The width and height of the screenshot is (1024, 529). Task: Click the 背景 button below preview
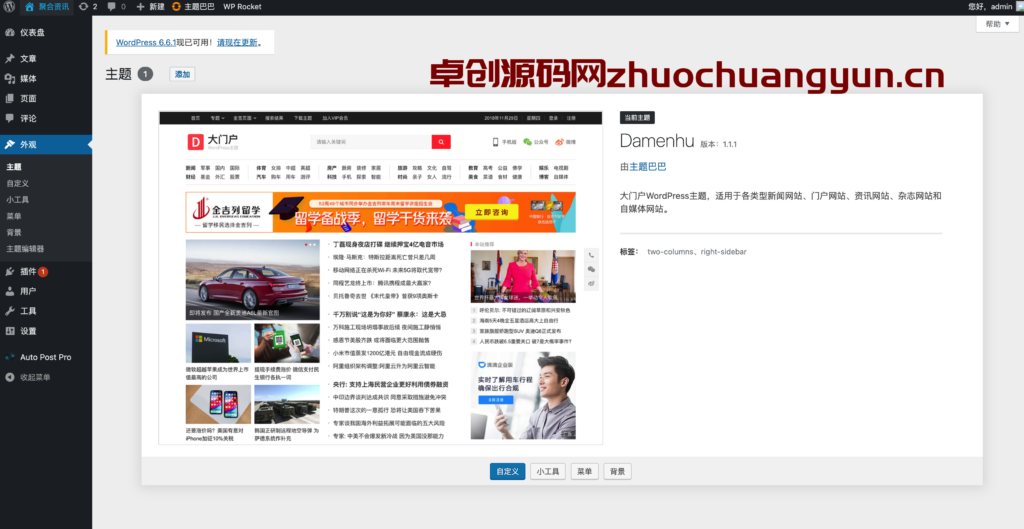pyautogui.click(x=618, y=472)
